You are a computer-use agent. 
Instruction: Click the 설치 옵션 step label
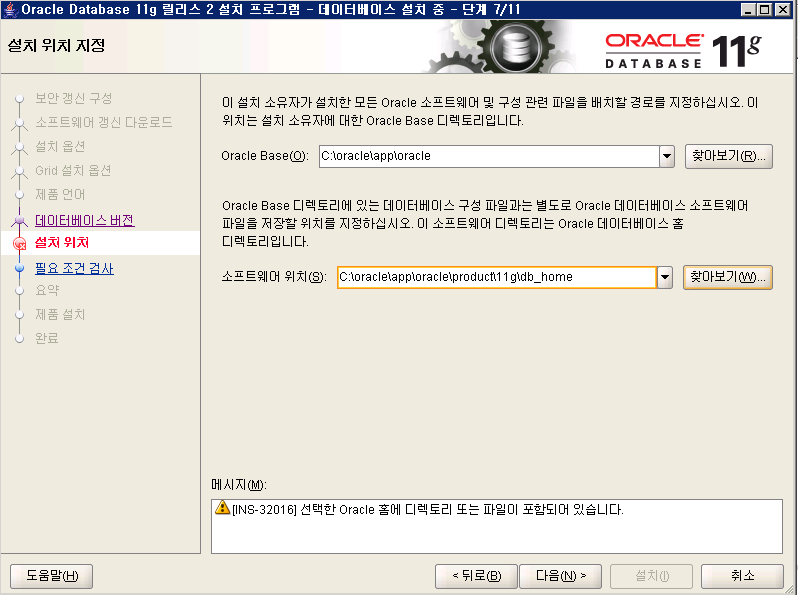(x=60, y=147)
